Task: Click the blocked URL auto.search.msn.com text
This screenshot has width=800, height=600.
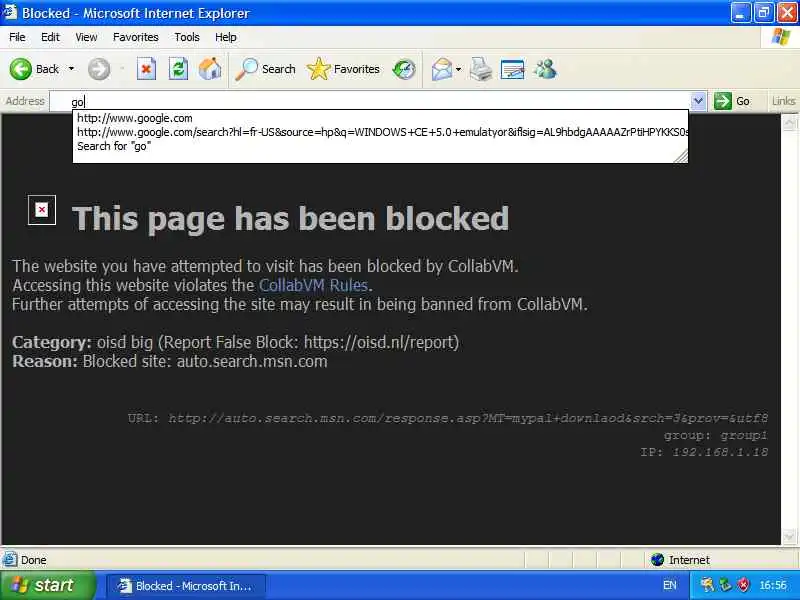Action: [447, 418]
